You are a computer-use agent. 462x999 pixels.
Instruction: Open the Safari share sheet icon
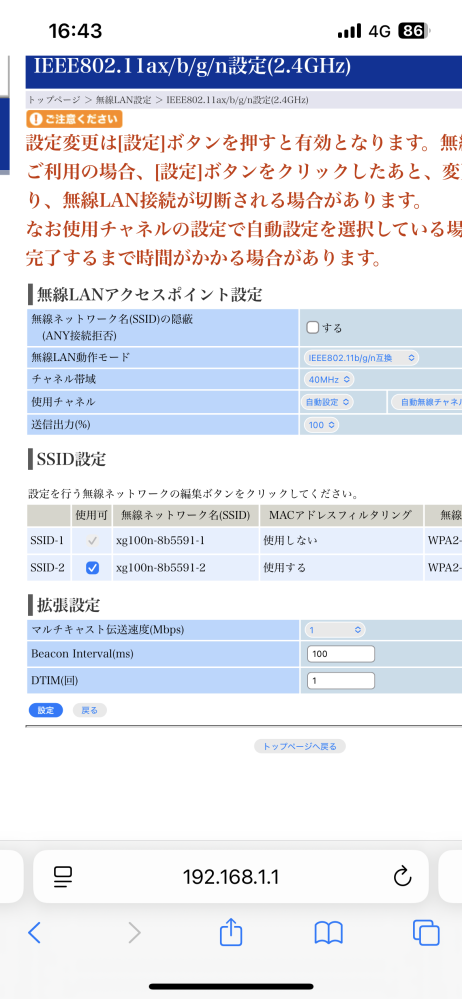[231, 931]
